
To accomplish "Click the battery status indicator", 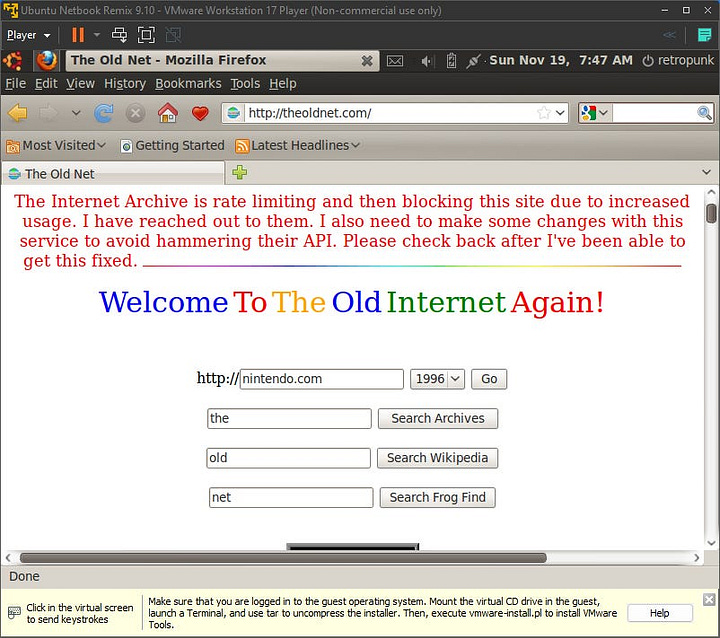I will (x=451, y=61).
